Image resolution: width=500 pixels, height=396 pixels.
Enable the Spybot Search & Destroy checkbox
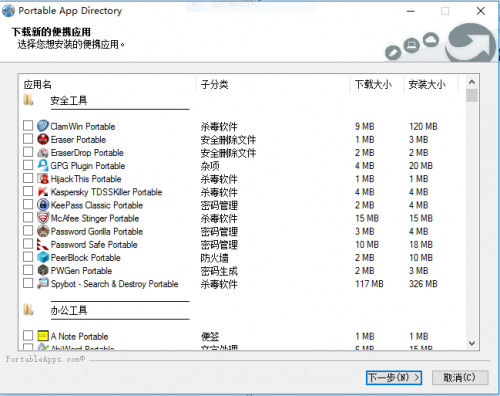28,283
